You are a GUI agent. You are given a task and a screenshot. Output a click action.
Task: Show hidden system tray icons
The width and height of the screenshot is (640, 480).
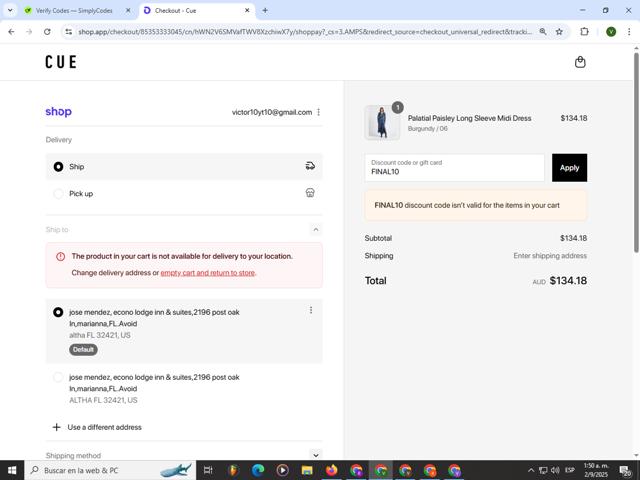(531, 470)
